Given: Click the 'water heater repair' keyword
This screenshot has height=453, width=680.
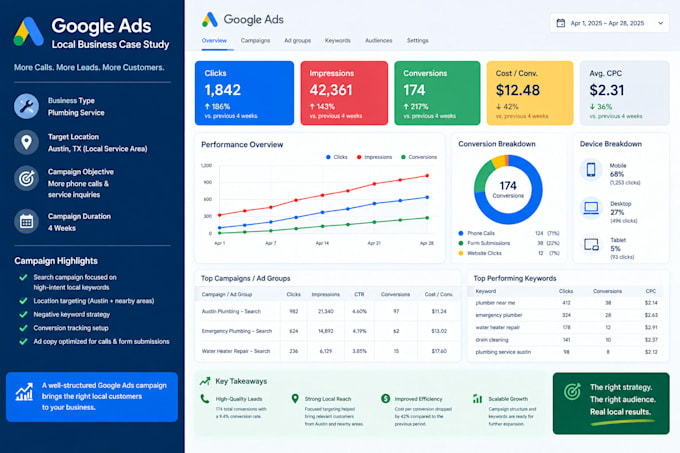Looking at the screenshot, I should pyautogui.click(x=497, y=327).
